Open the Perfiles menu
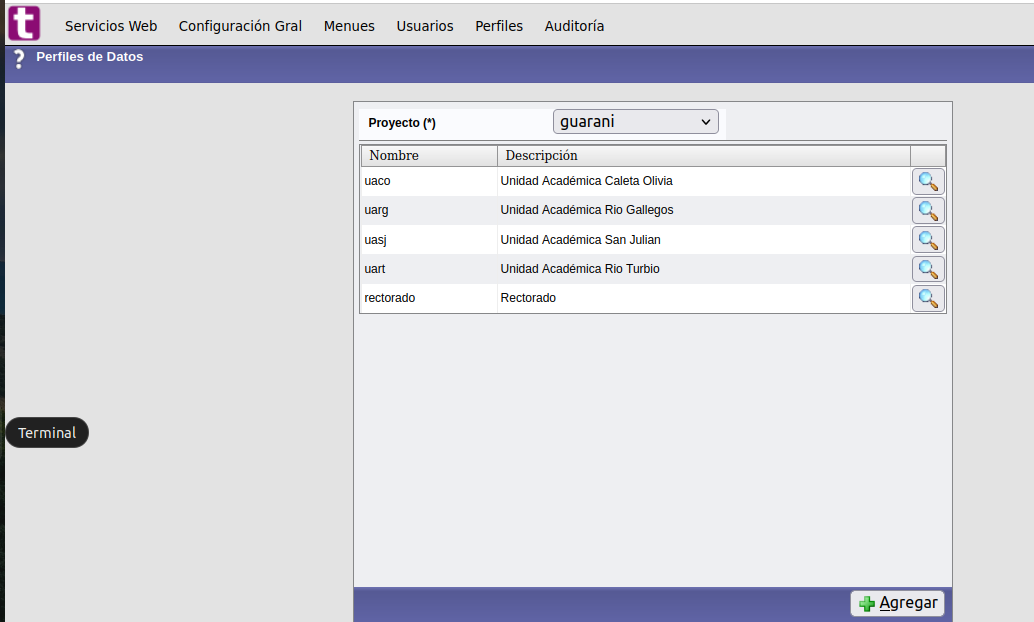Screen dimensions: 1034x622 tap(499, 26)
